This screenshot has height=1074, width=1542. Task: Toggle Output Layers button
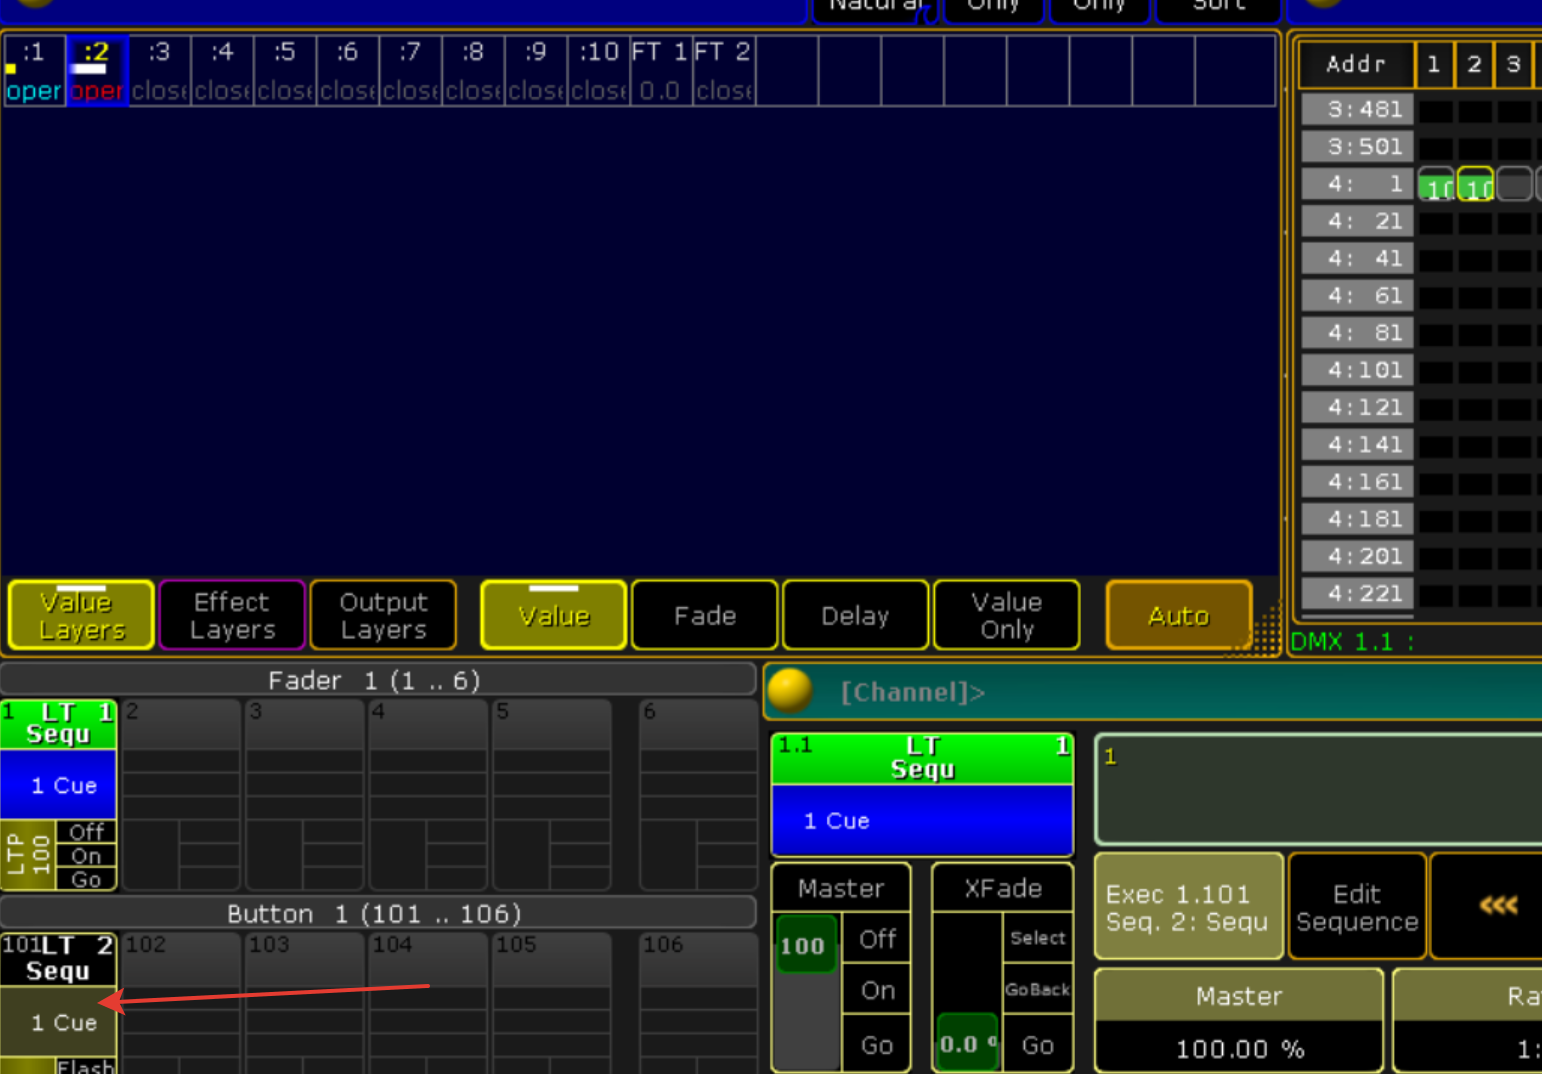383,615
